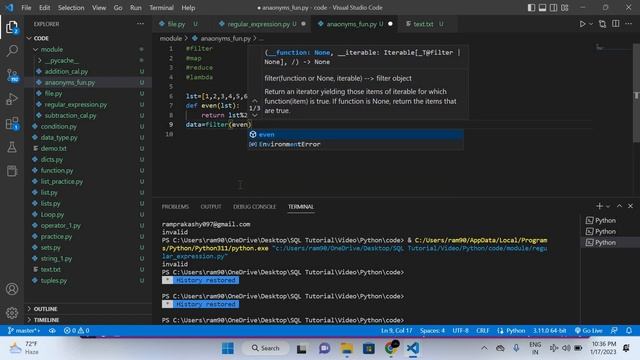
Task: Show the Debug Console tab
Action: [254, 207]
